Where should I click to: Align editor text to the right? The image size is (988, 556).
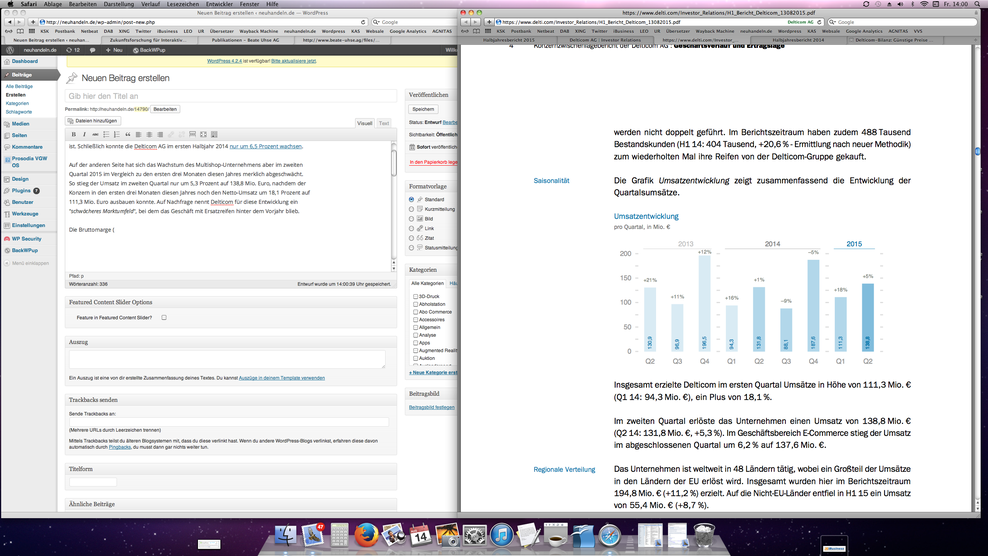coord(159,134)
